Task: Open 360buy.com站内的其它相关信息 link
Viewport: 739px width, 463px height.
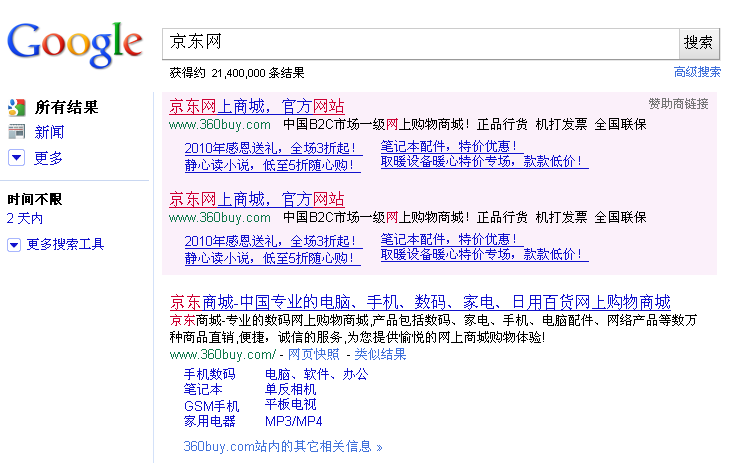Action: point(283,446)
